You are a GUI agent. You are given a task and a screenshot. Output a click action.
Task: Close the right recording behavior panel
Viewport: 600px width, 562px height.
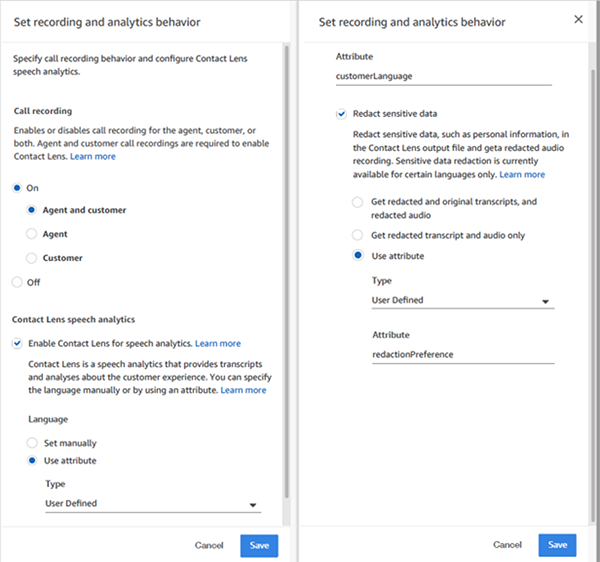tap(578, 20)
